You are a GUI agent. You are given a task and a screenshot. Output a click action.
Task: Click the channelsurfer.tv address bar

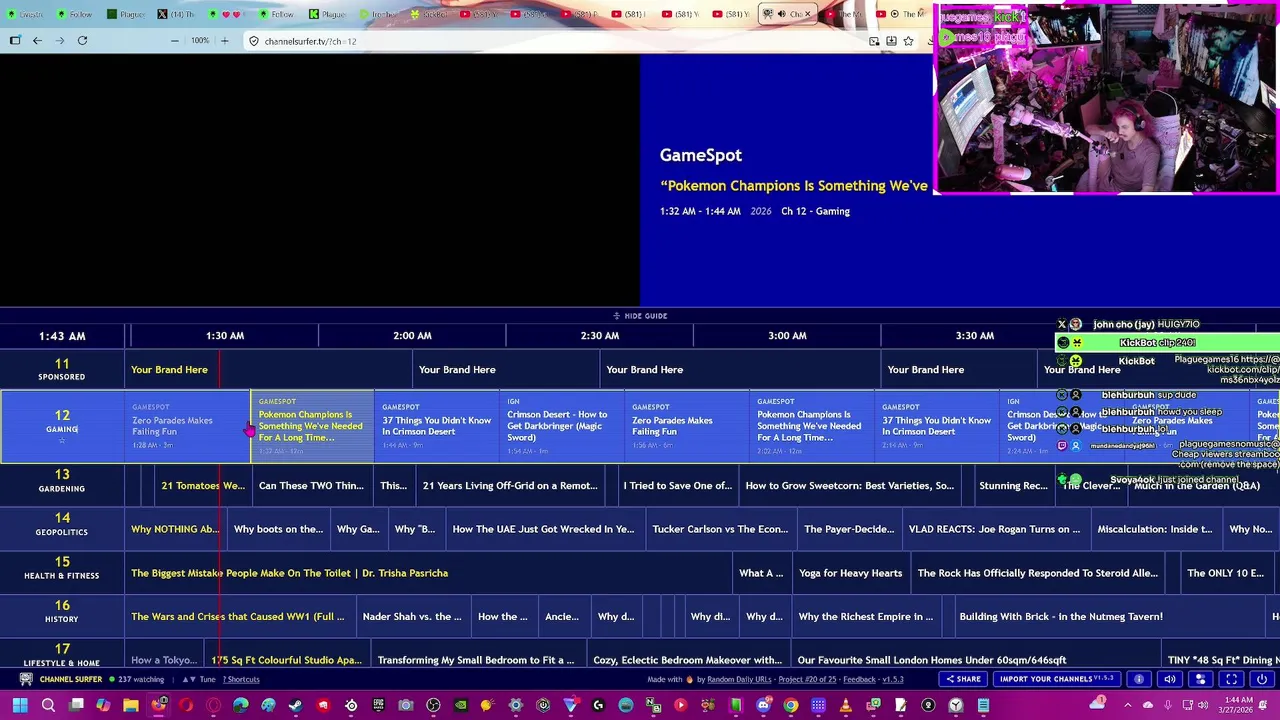coord(560,41)
